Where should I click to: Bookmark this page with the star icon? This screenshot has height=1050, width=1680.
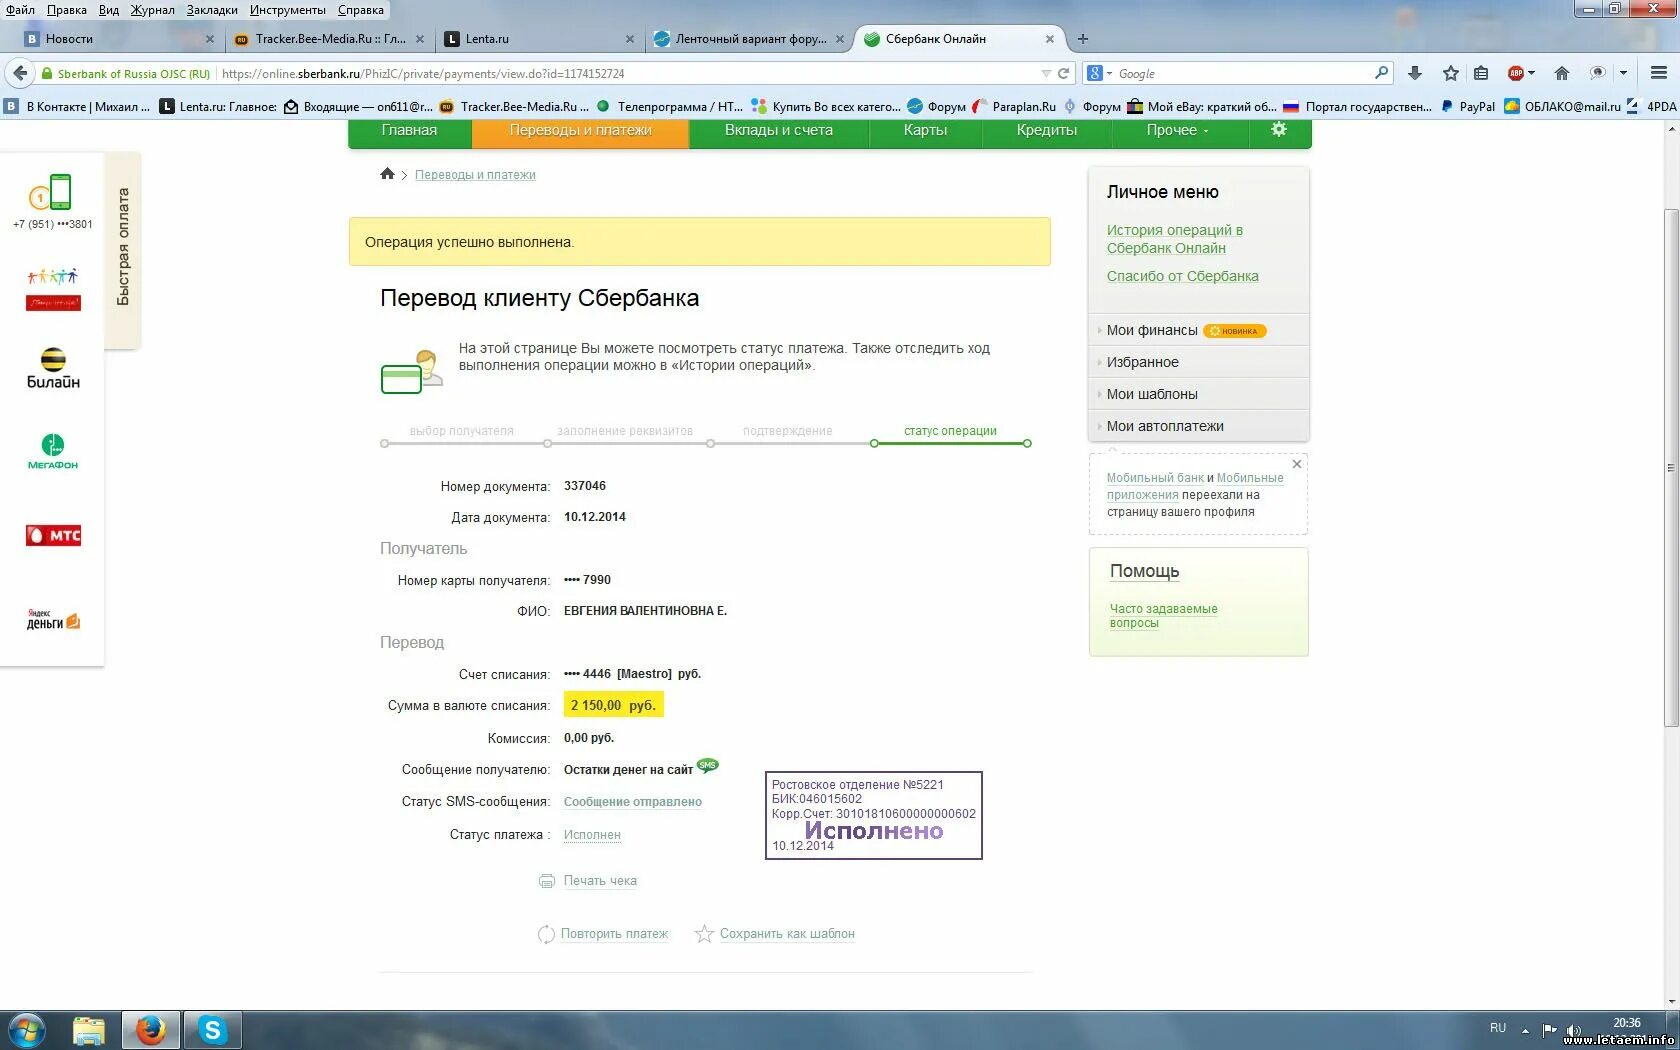pyautogui.click(x=1451, y=73)
